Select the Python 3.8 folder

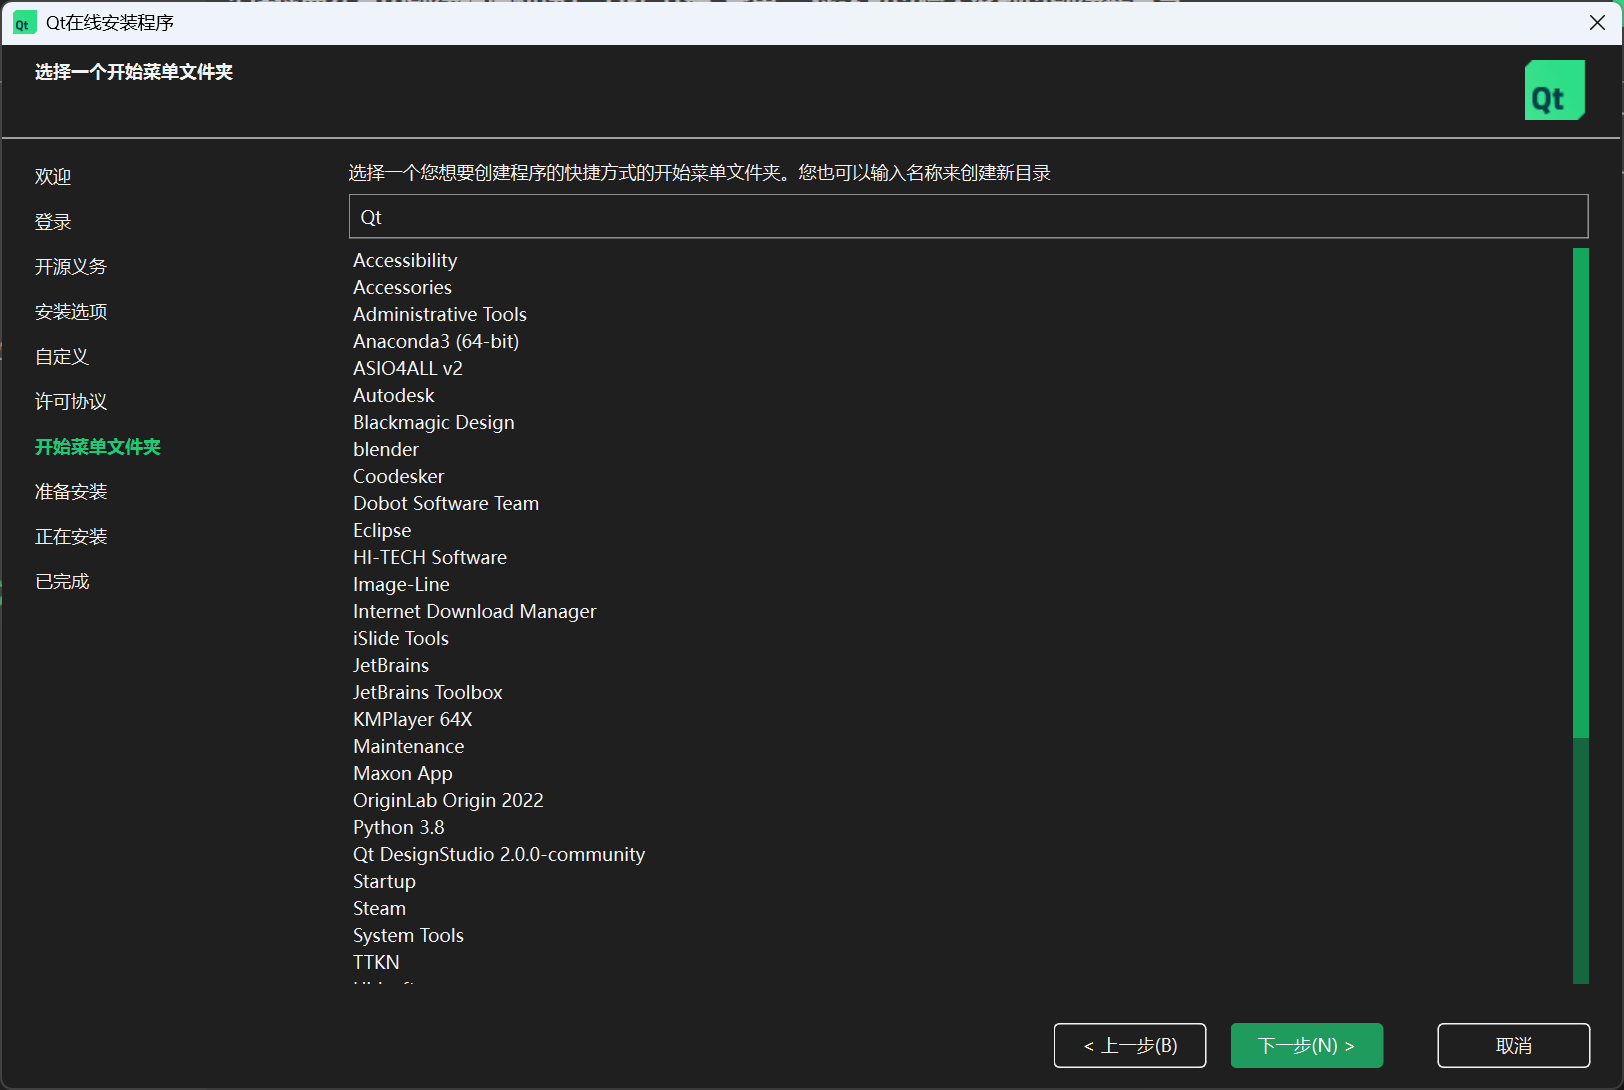coord(398,827)
